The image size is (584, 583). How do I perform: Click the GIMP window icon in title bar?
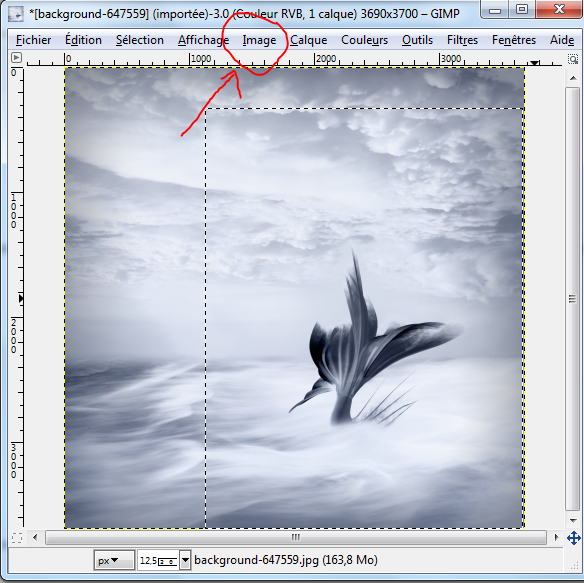(16, 14)
